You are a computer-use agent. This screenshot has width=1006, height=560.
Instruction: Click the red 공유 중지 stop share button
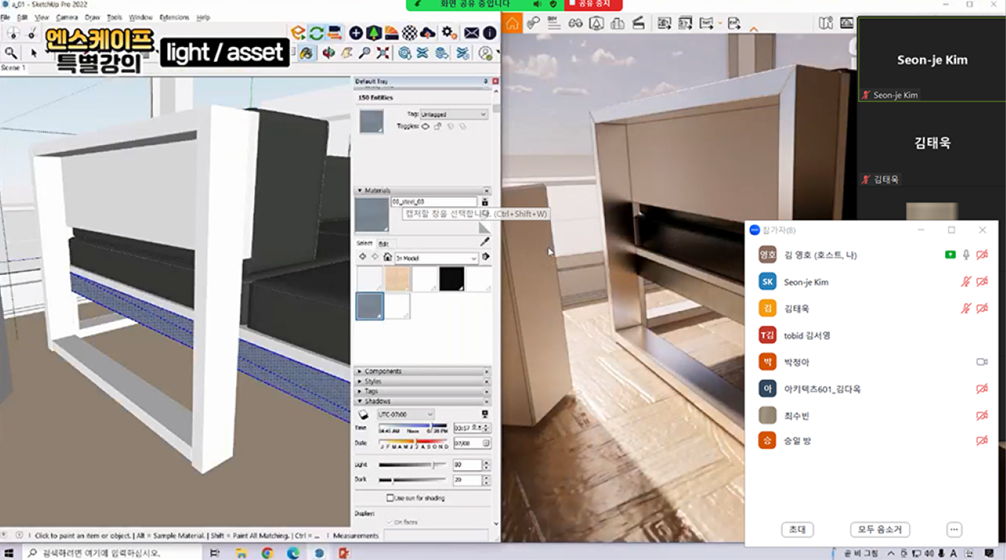point(593,4)
